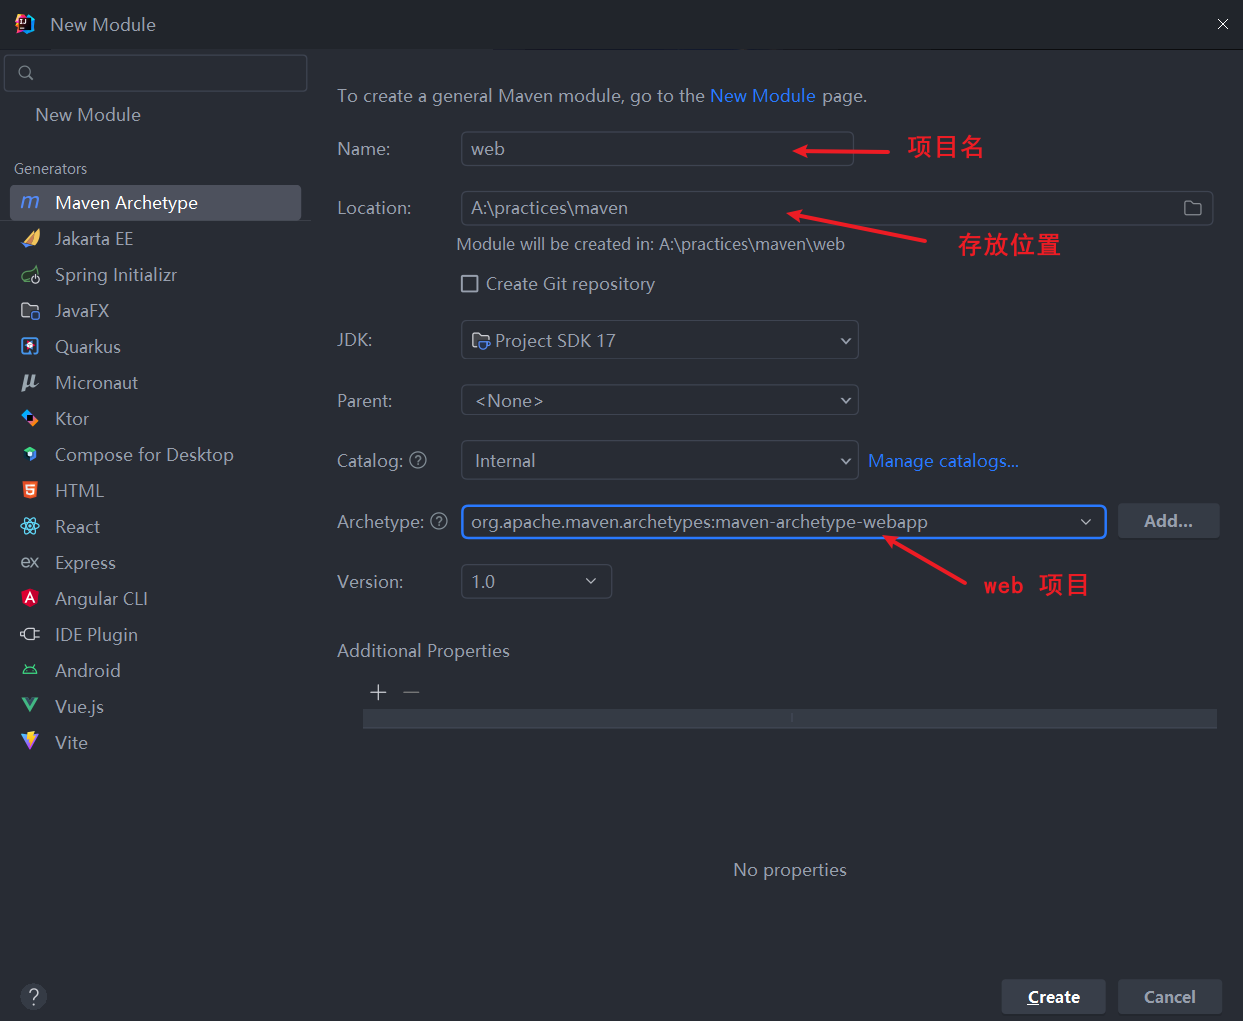Image resolution: width=1243 pixels, height=1021 pixels.
Task: Select Vue.js generator
Action: tap(155, 707)
